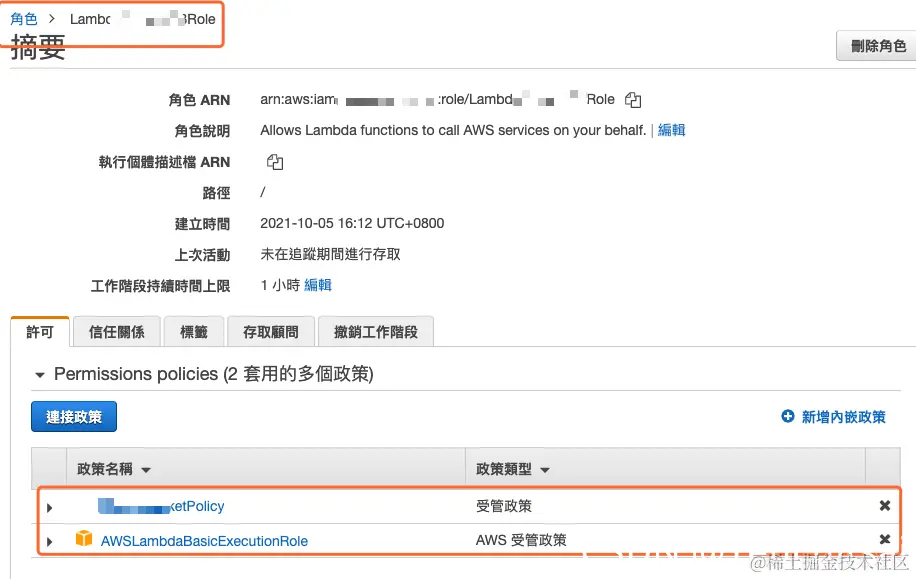Select the 許可 tab
The height and width of the screenshot is (579, 916).
click(x=40, y=332)
